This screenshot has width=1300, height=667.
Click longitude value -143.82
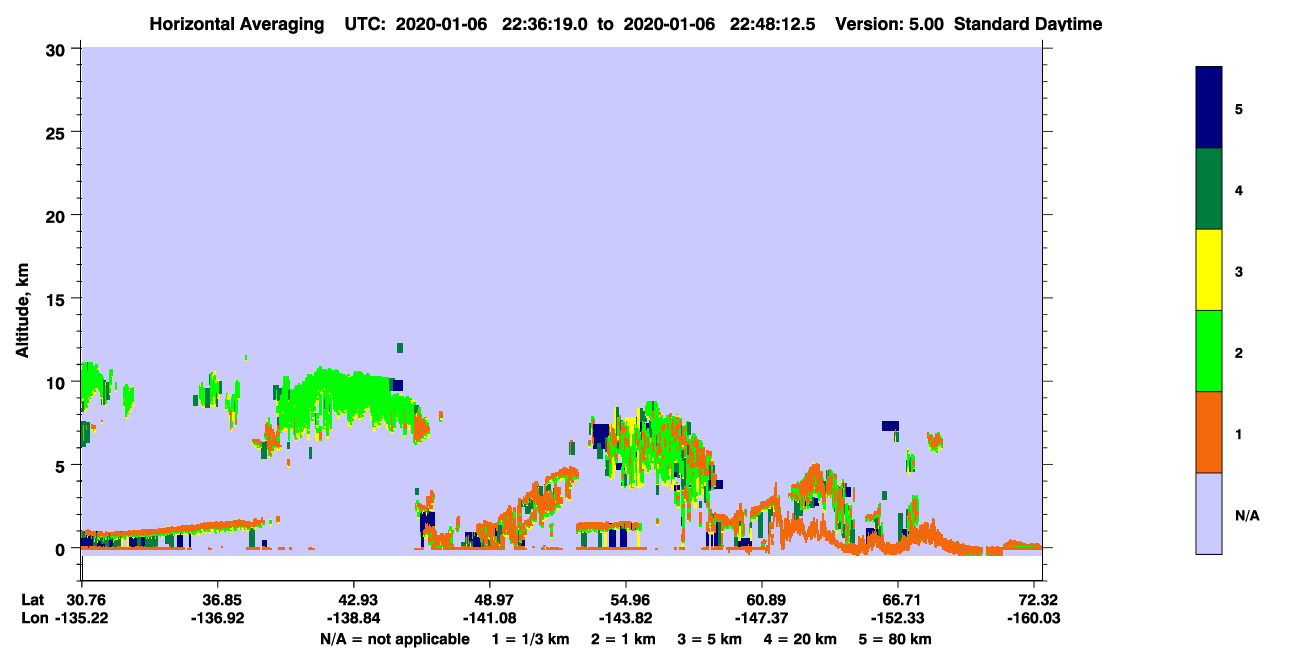click(x=626, y=618)
